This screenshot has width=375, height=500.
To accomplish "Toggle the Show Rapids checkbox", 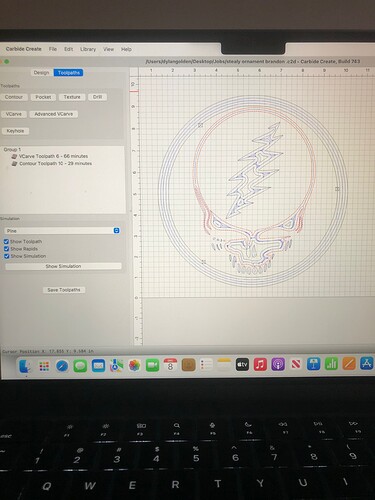I will pyautogui.click(x=6, y=249).
